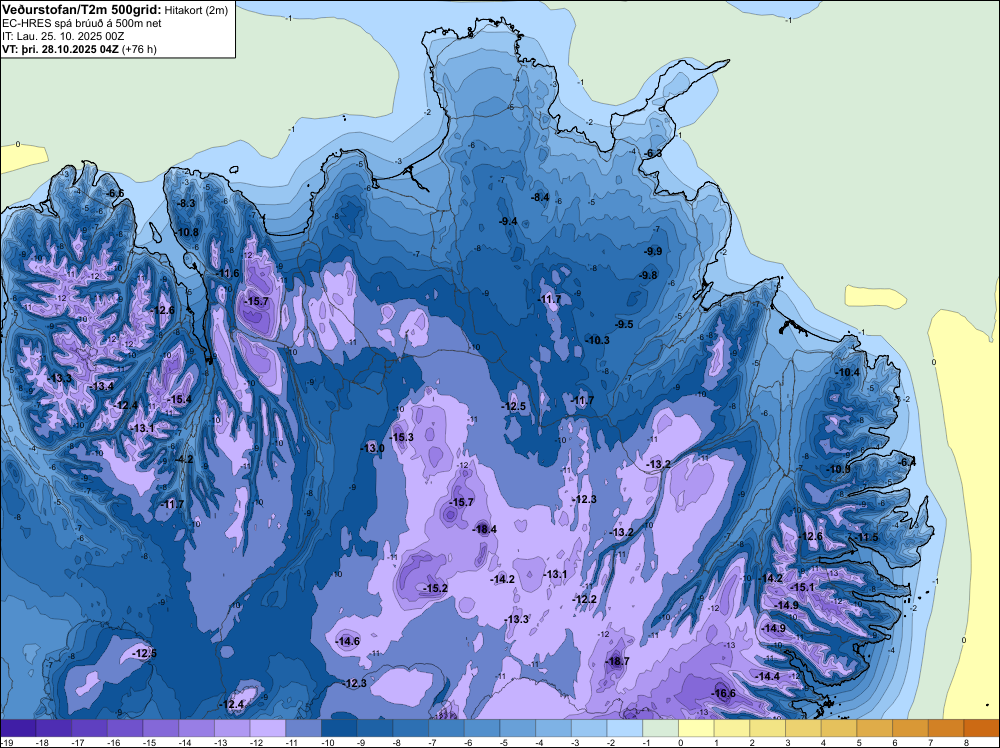The image size is (1000, 748).
Task: Click the -9.4 temperature value on the map
Action: [x=508, y=222]
